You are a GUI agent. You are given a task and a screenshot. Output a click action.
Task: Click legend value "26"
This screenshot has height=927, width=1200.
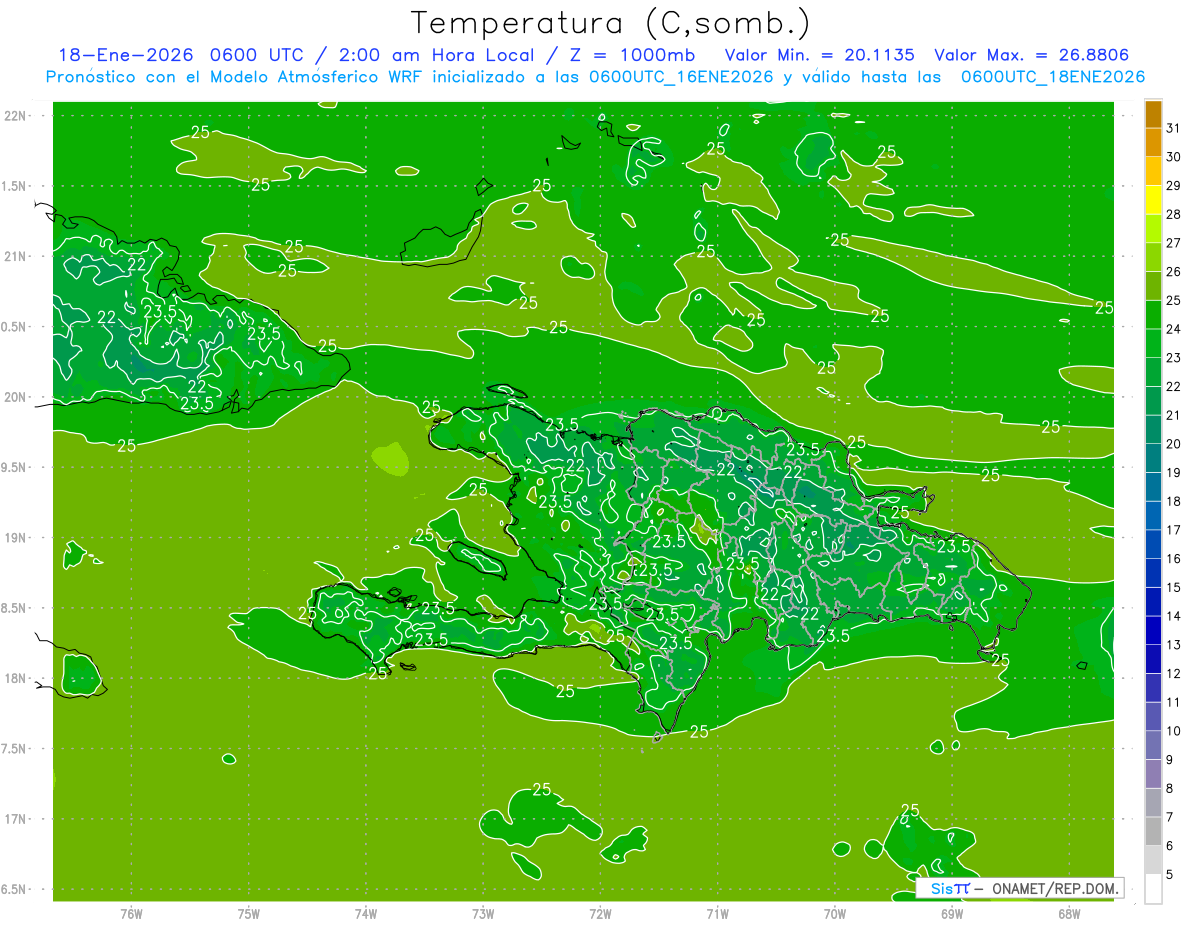coord(1174,272)
